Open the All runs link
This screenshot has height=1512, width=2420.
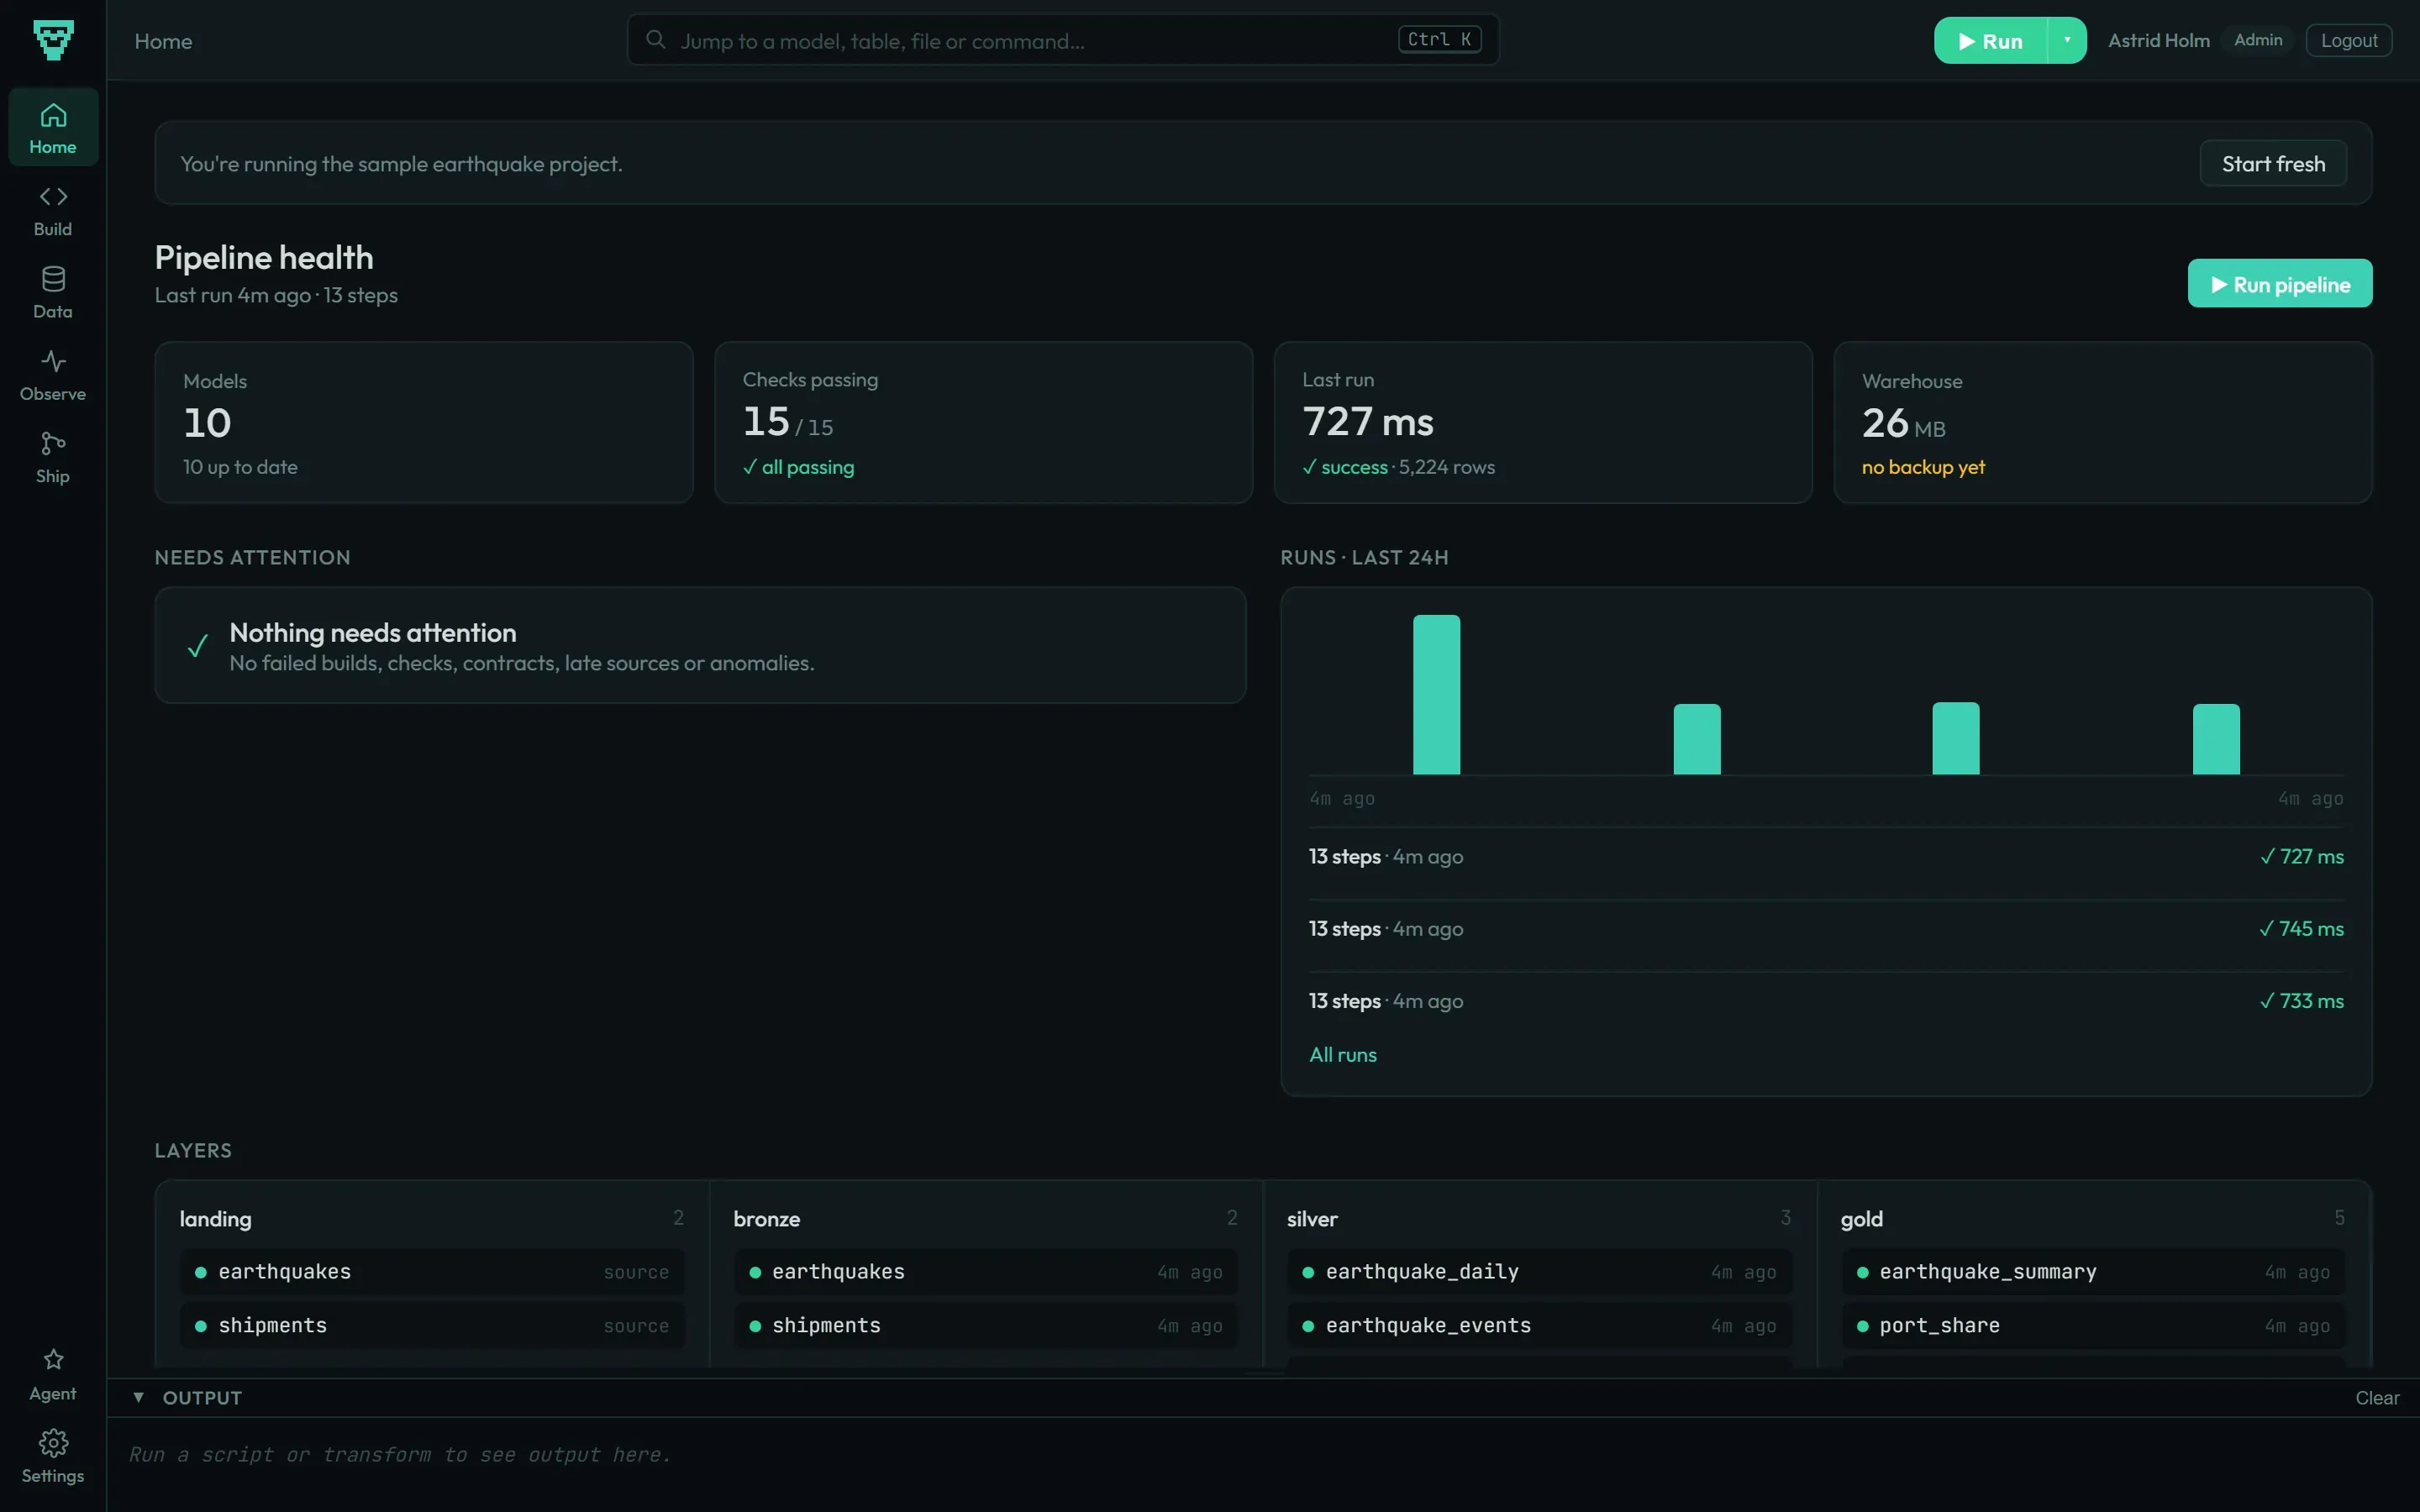coord(1343,1055)
